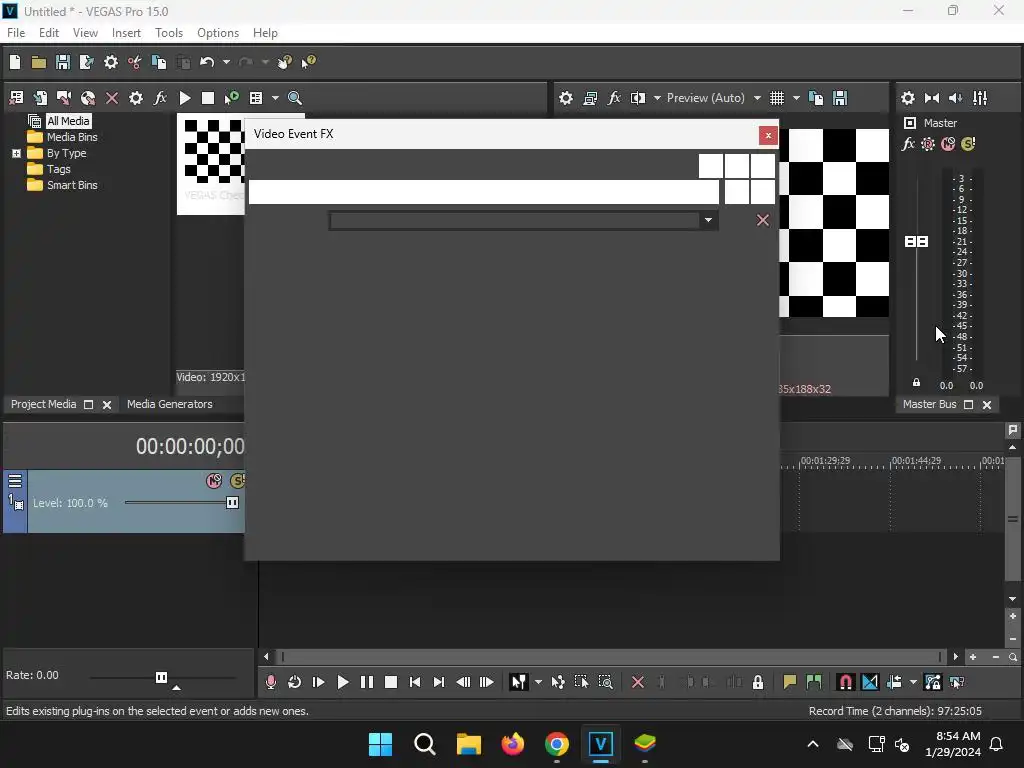Search media bins with the magnifier icon

pos(295,98)
